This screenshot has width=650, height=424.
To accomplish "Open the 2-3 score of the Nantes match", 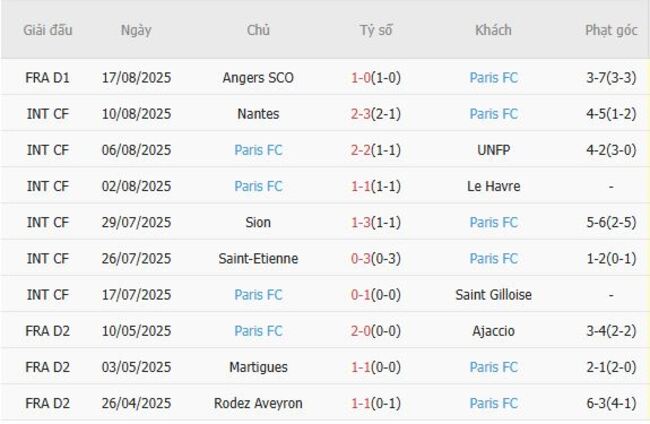I will pos(361,114).
